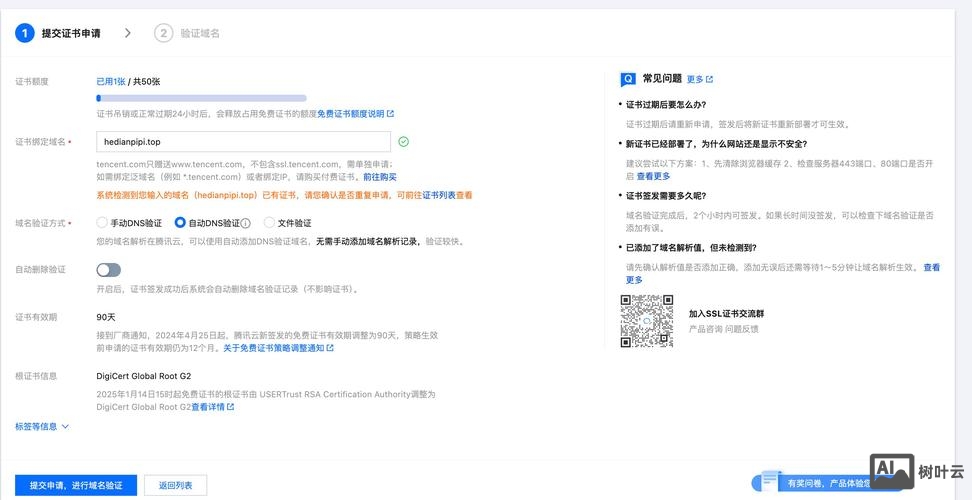Open 查看 更多 link under DNS record question
The width and height of the screenshot is (972, 500).
(x=931, y=268)
